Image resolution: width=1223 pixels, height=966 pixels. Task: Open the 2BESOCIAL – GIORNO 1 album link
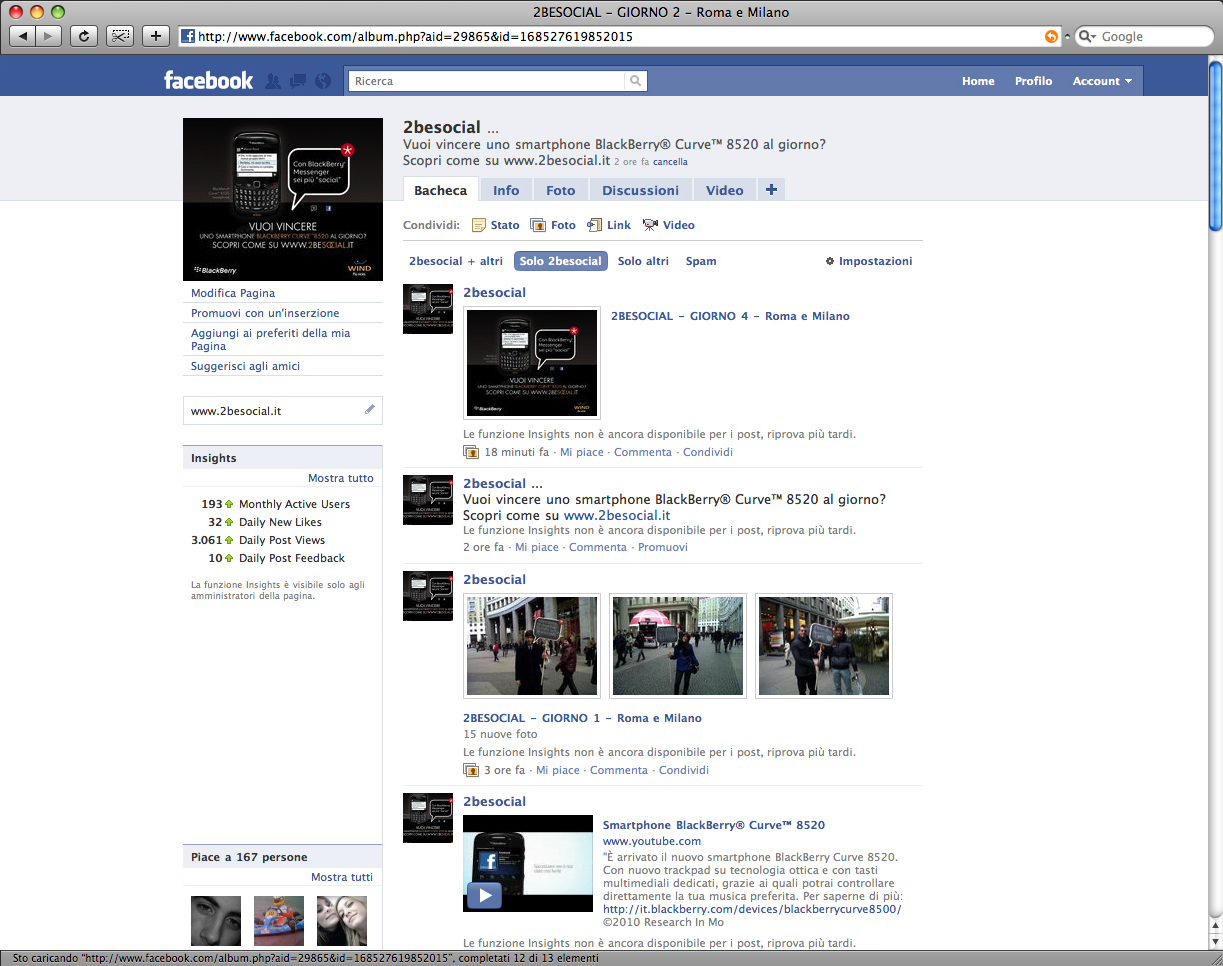point(583,718)
